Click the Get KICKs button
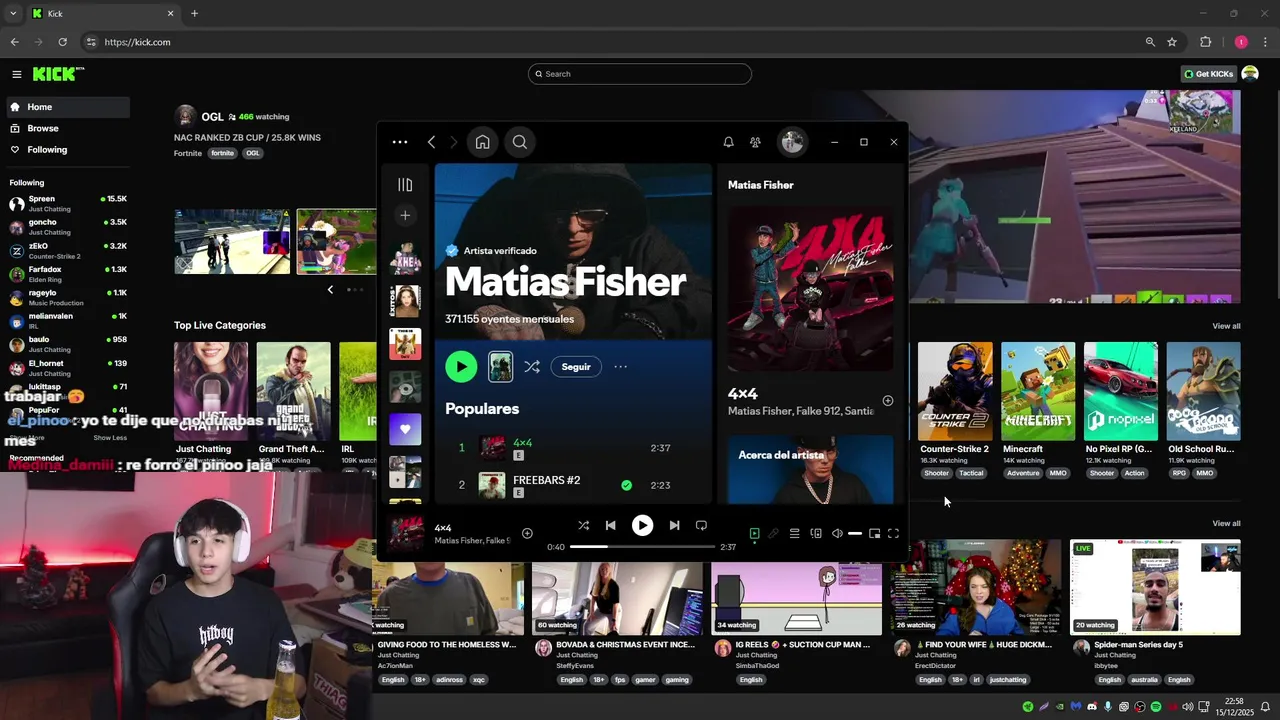 tap(1208, 74)
